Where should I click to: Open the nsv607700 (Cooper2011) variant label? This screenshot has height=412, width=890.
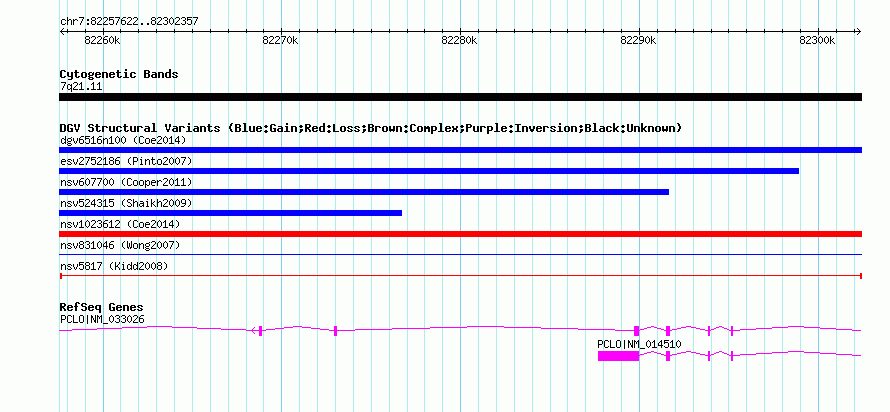click(126, 182)
